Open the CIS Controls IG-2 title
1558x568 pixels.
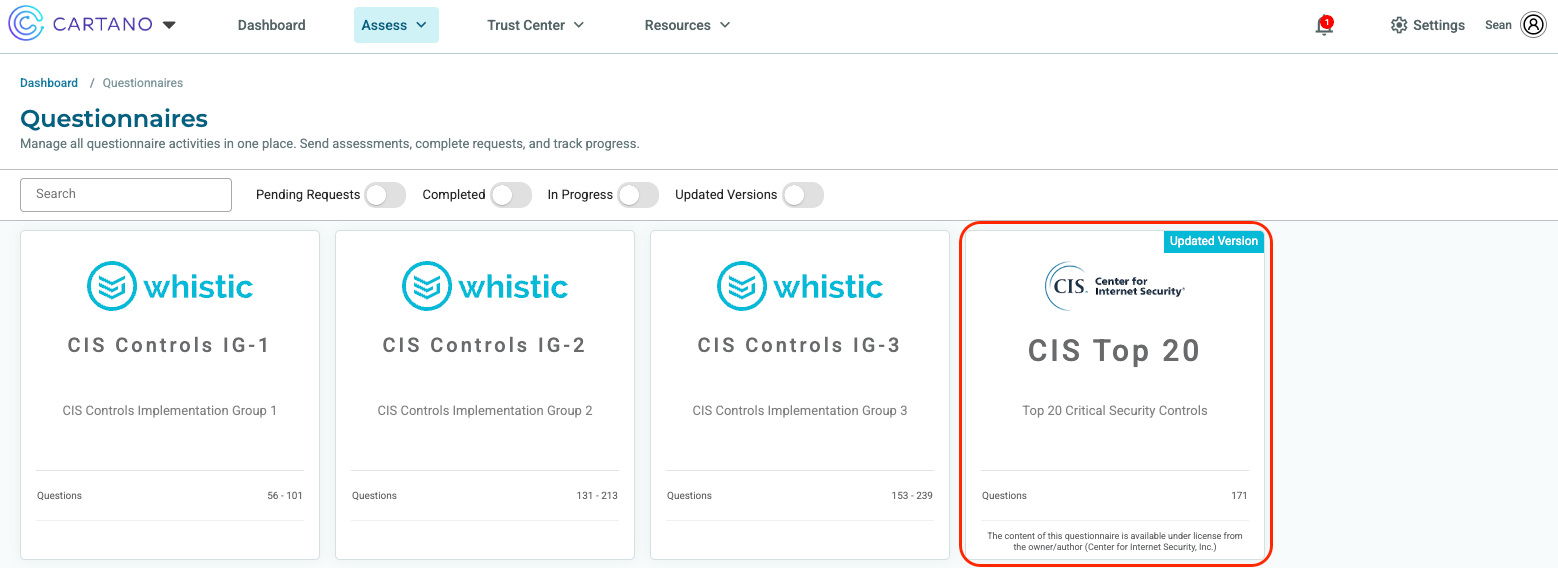[x=485, y=345]
